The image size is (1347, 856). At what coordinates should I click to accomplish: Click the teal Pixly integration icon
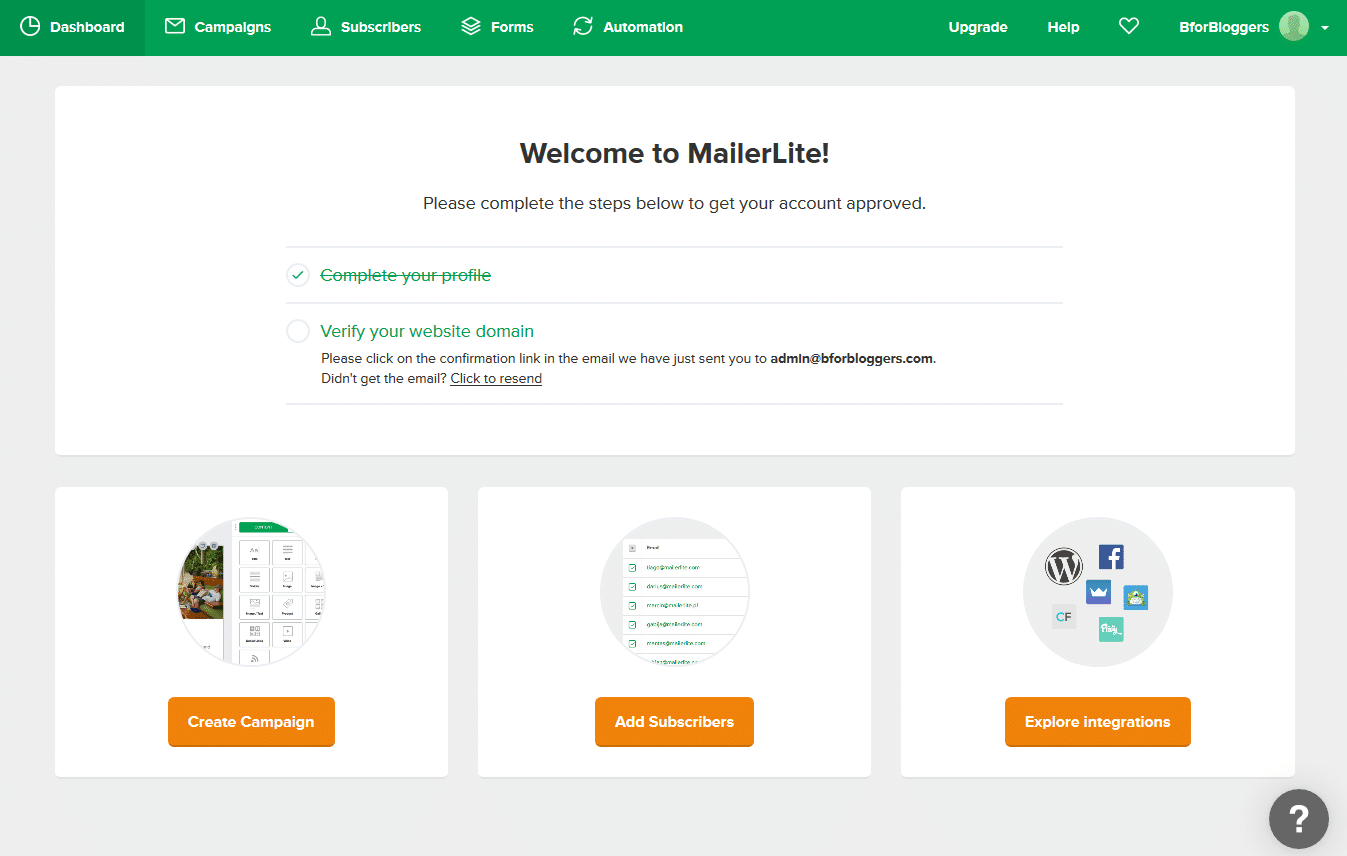[x=1111, y=629]
